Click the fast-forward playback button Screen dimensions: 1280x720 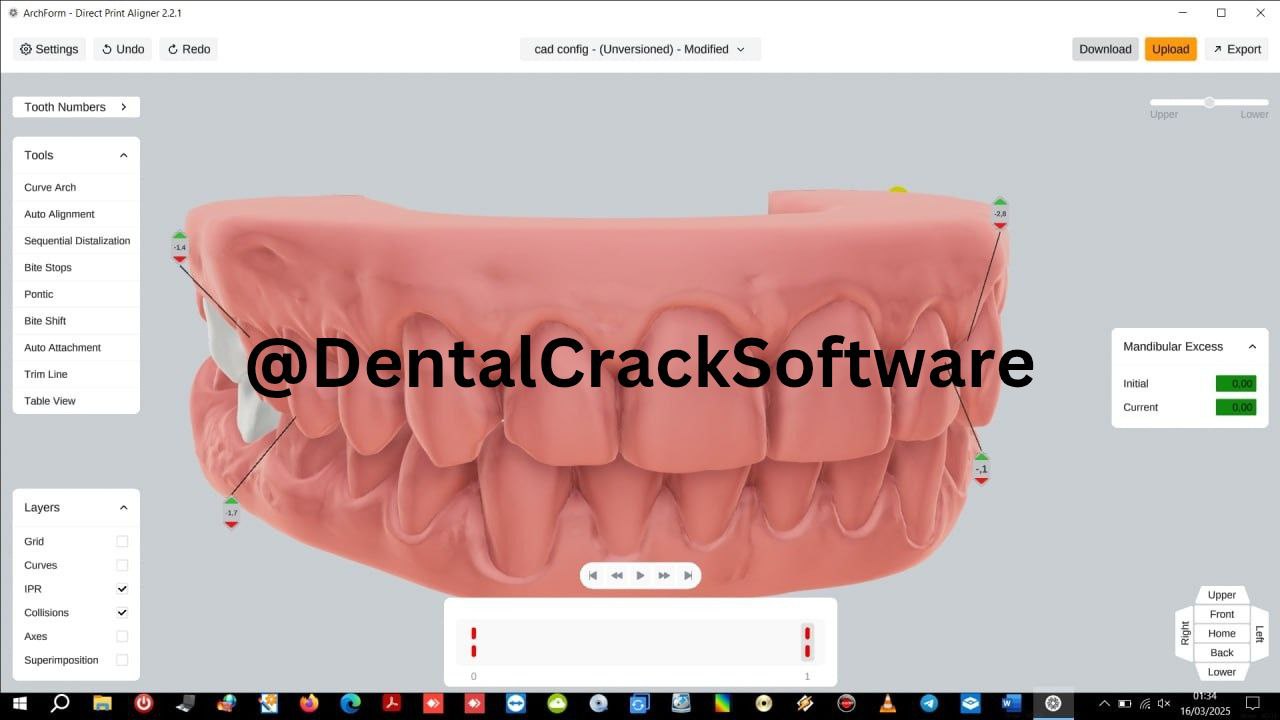(x=664, y=575)
